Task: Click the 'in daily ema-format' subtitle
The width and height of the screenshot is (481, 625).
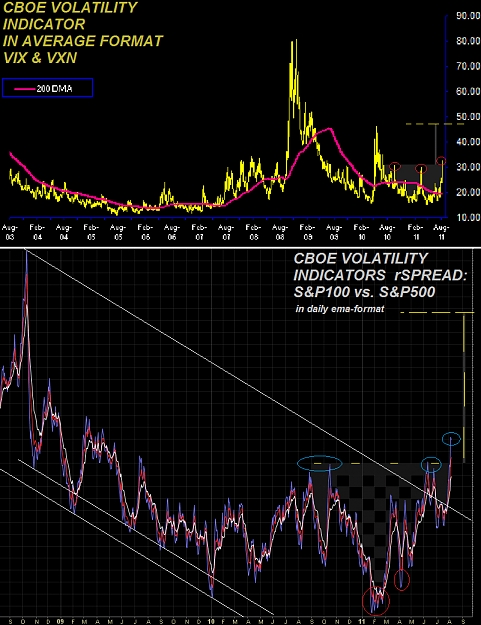Action: [x=340, y=309]
